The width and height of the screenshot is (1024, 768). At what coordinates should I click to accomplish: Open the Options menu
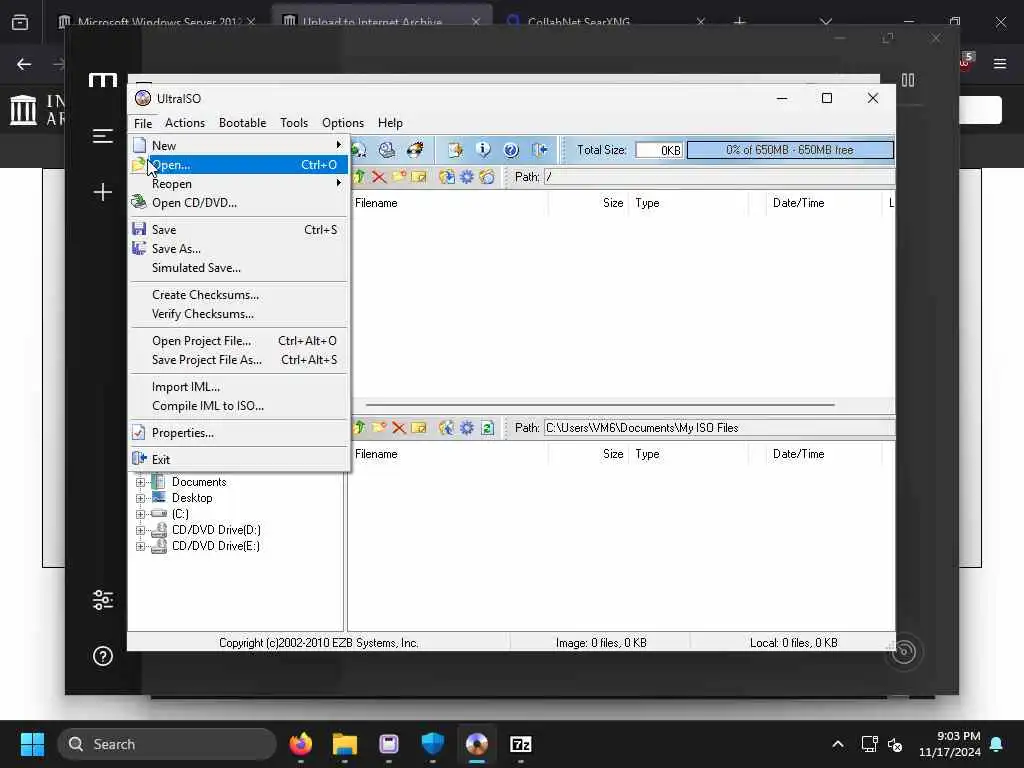click(x=343, y=123)
